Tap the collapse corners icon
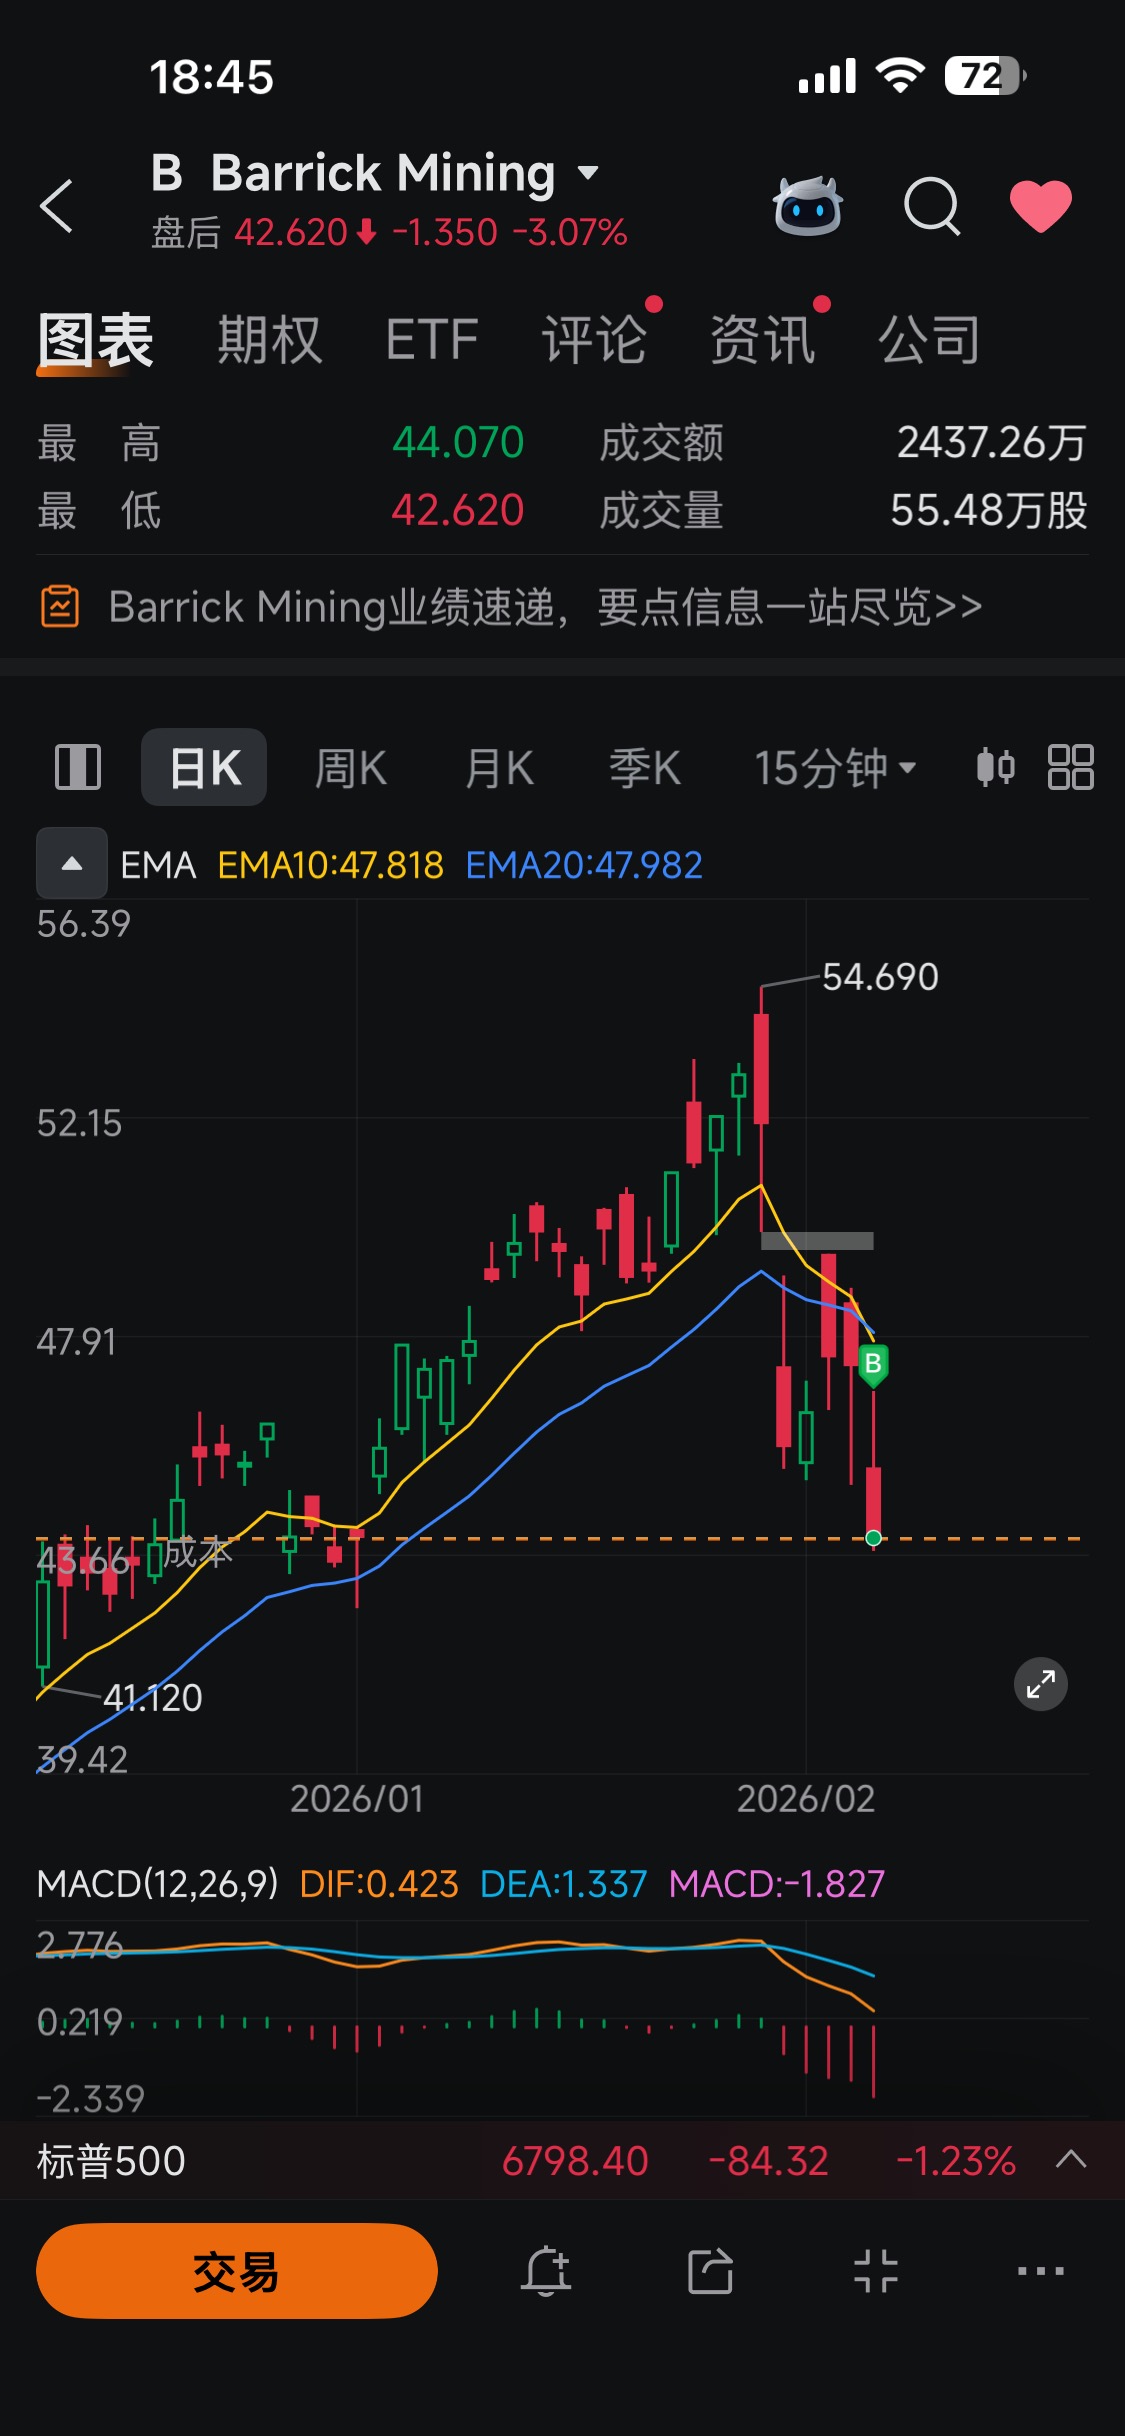The width and height of the screenshot is (1125, 2436). (x=876, y=2271)
